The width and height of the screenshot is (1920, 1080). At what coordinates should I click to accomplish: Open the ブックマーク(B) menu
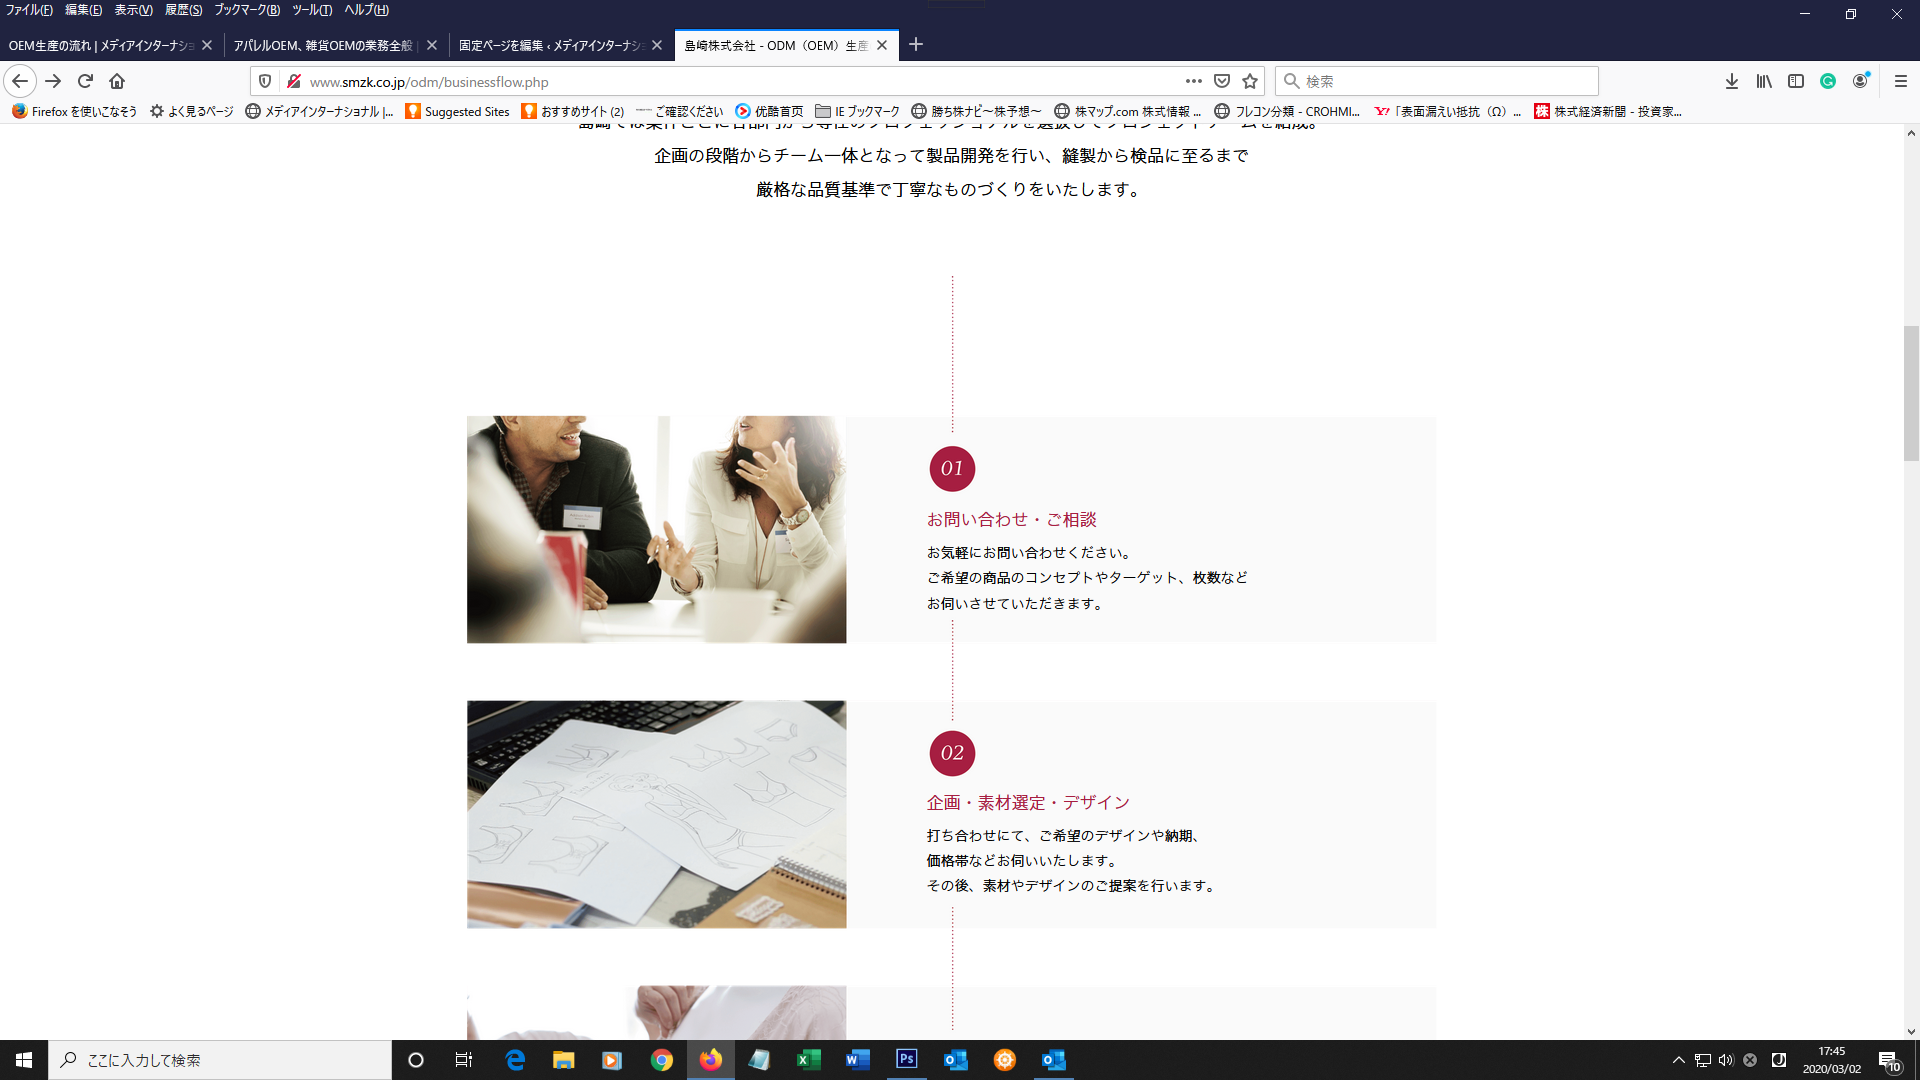247,10
